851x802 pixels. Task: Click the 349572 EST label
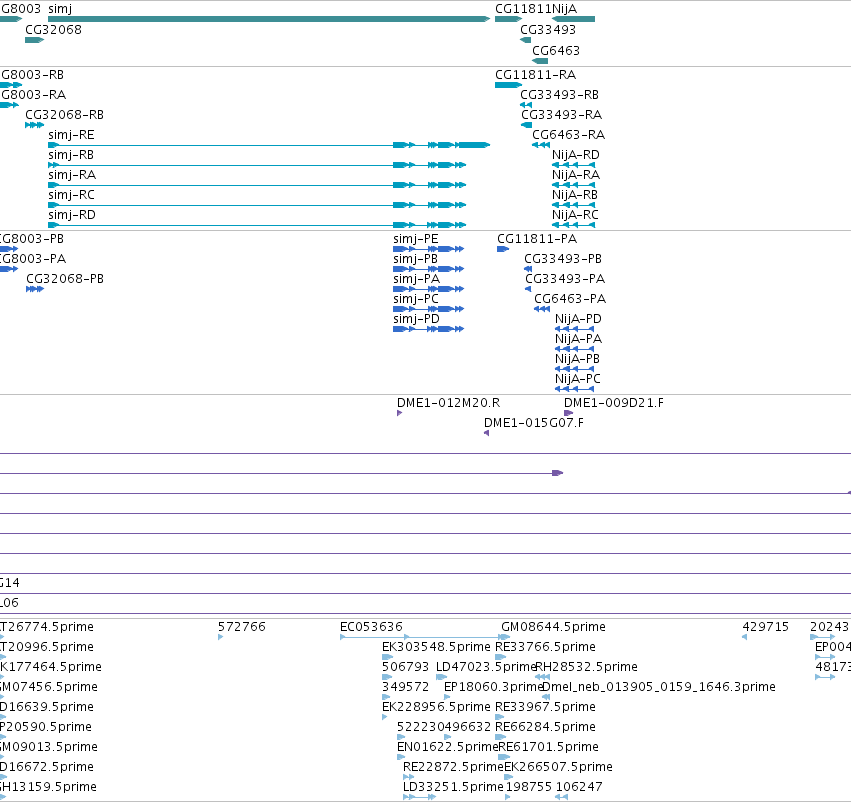[x=405, y=687]
